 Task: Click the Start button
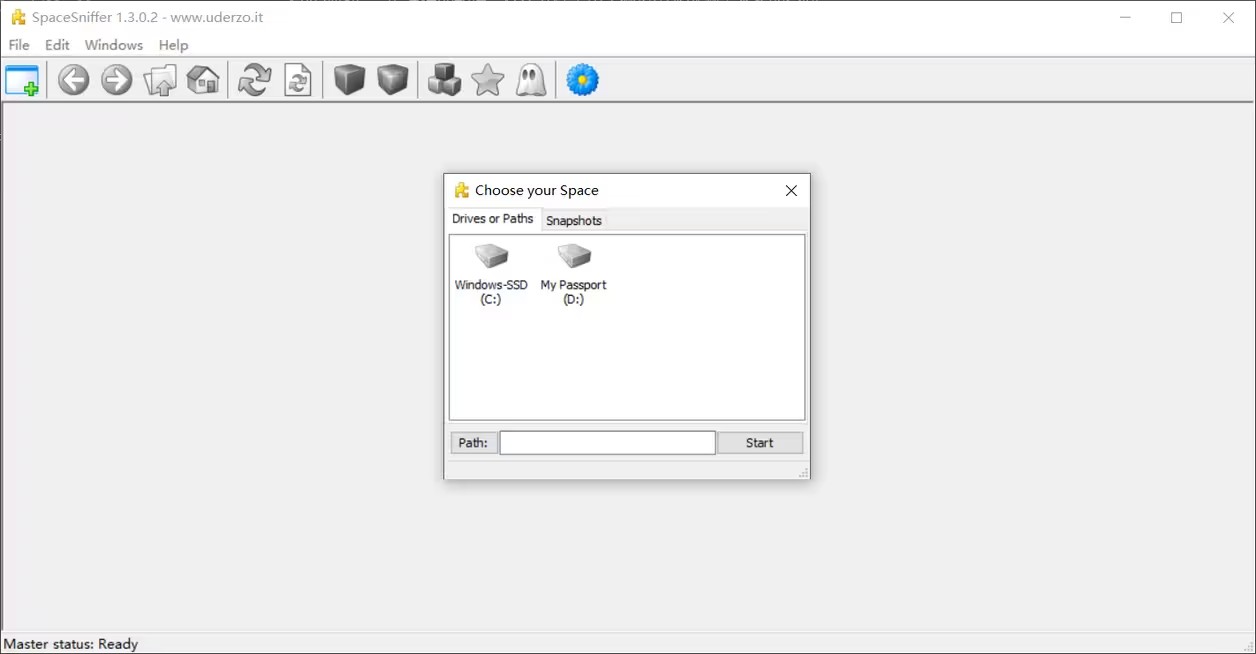[x=760, y=443]
